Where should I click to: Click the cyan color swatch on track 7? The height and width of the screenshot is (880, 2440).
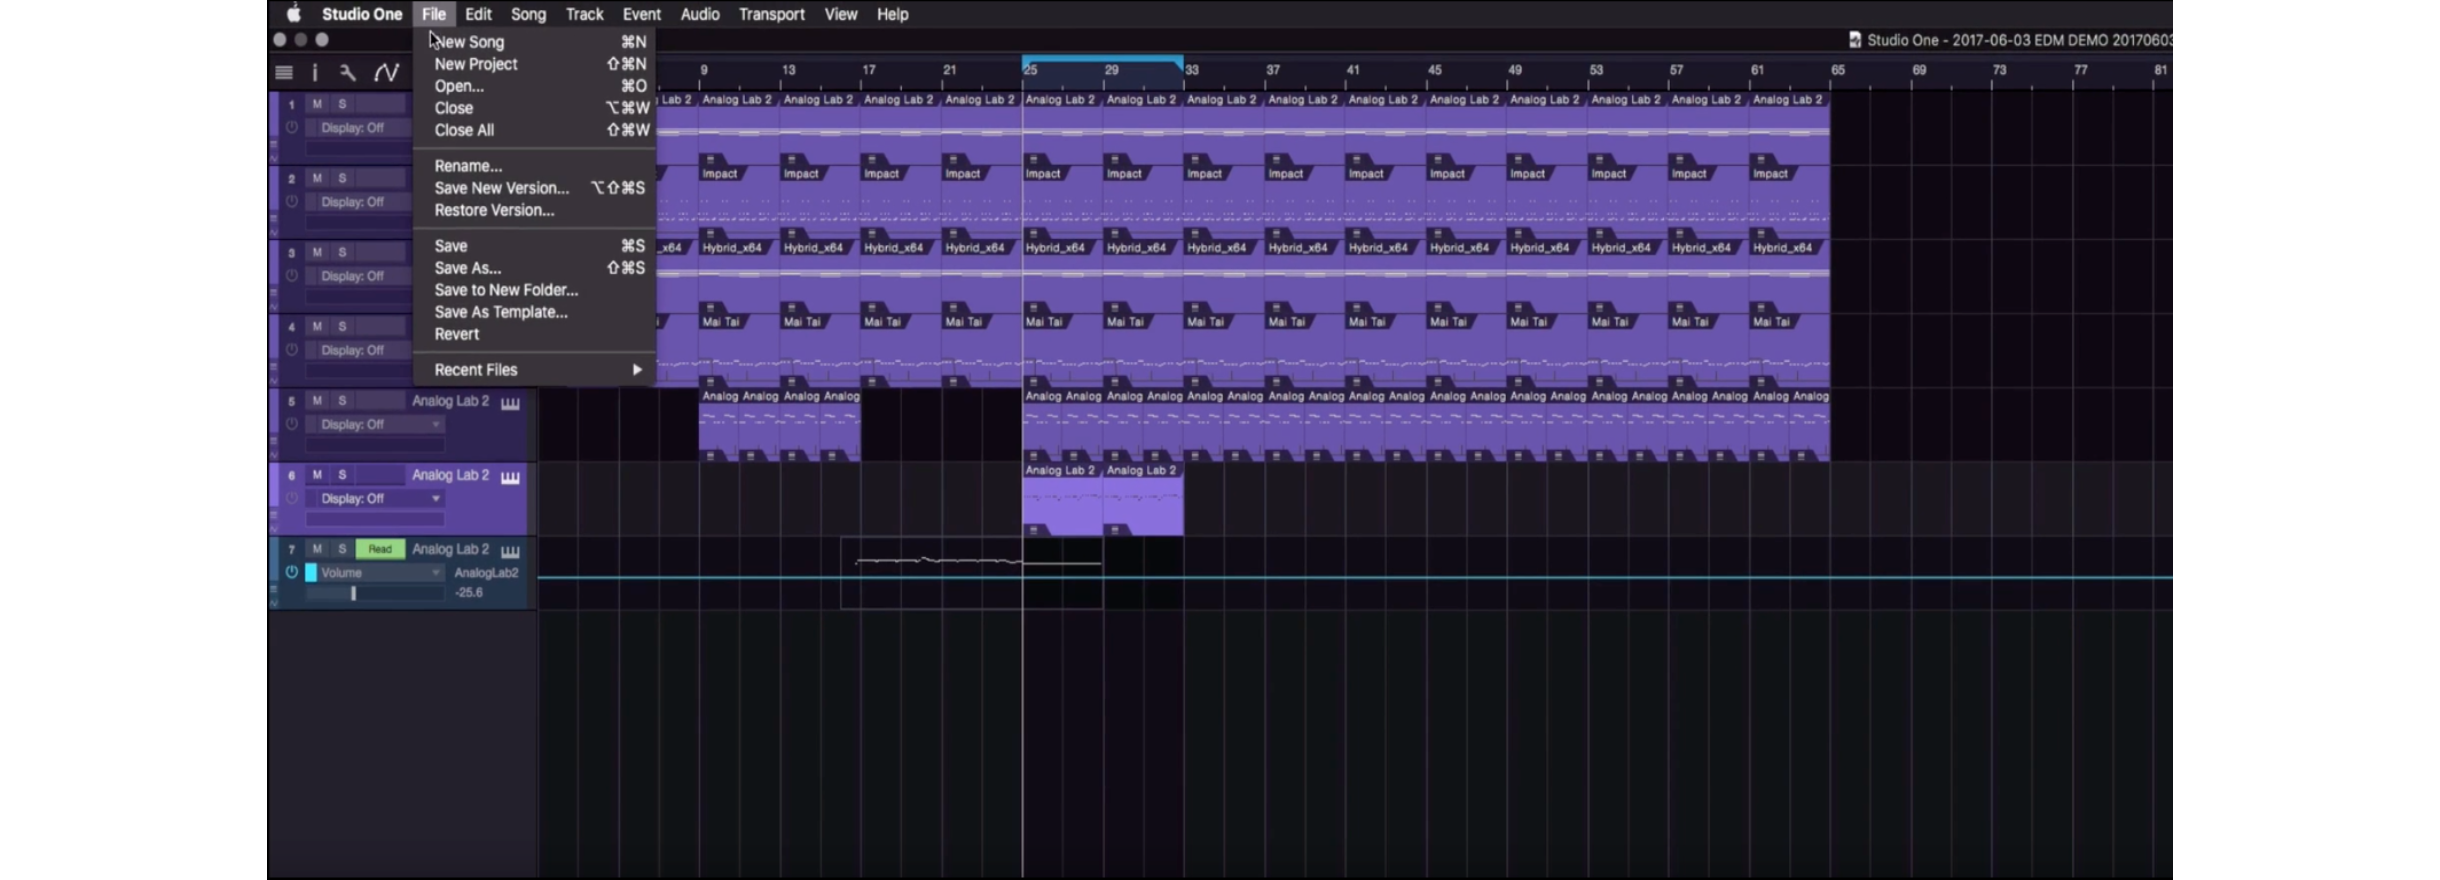(311, 572)
